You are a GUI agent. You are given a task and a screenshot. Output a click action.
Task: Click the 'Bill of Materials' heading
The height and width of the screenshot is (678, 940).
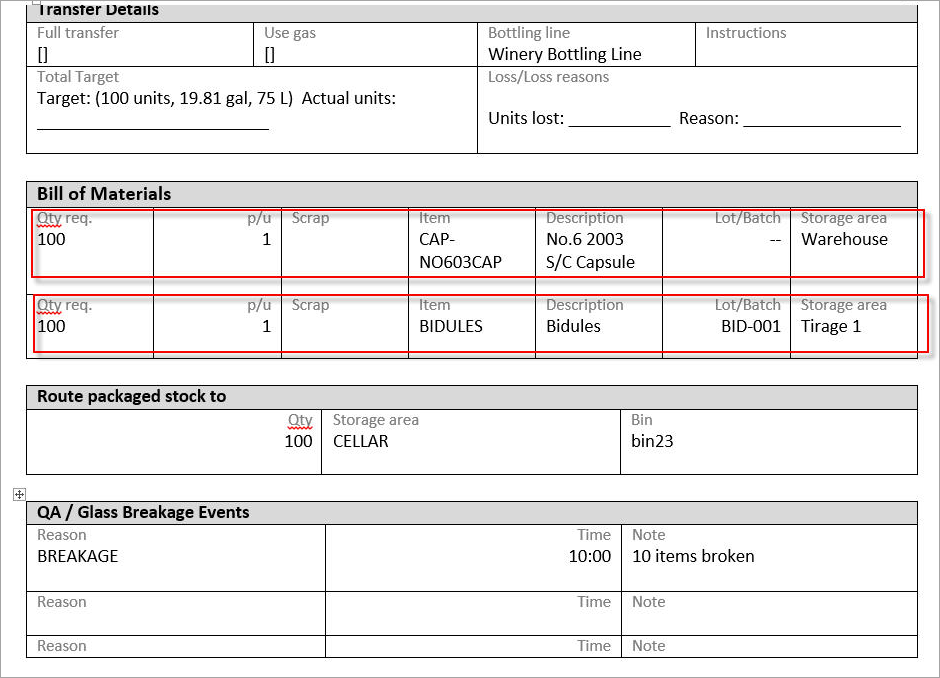point(104,194)
